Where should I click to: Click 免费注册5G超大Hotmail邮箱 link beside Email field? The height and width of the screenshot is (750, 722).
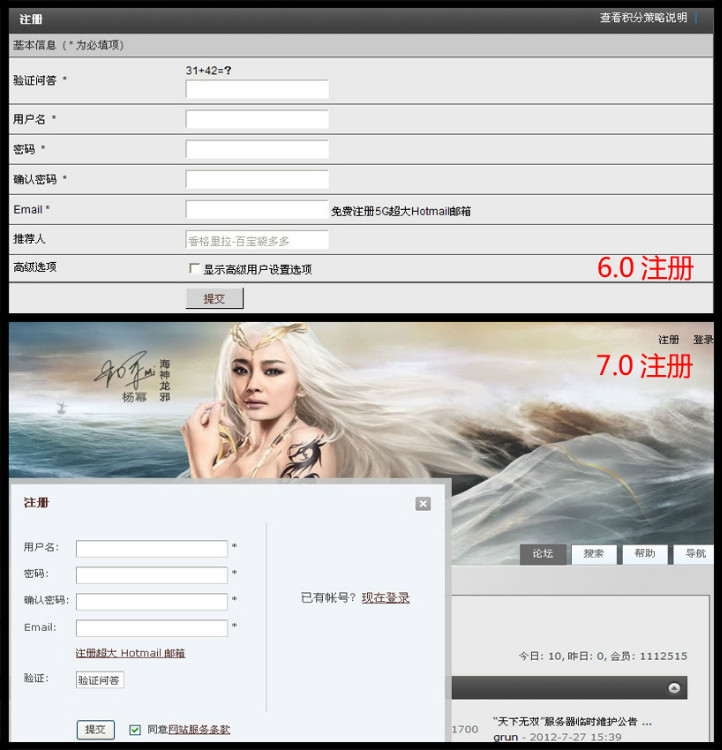[401, 211]
